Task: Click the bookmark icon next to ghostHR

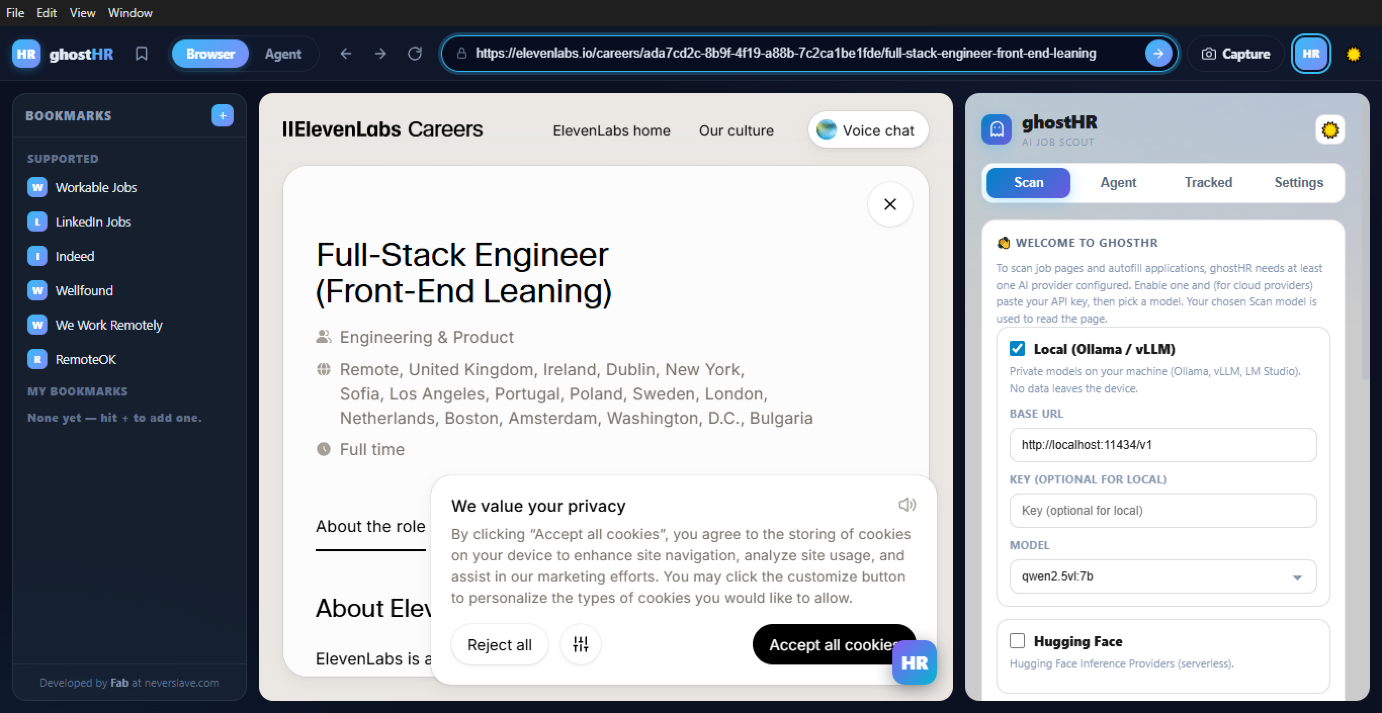Action: (142, 54)
